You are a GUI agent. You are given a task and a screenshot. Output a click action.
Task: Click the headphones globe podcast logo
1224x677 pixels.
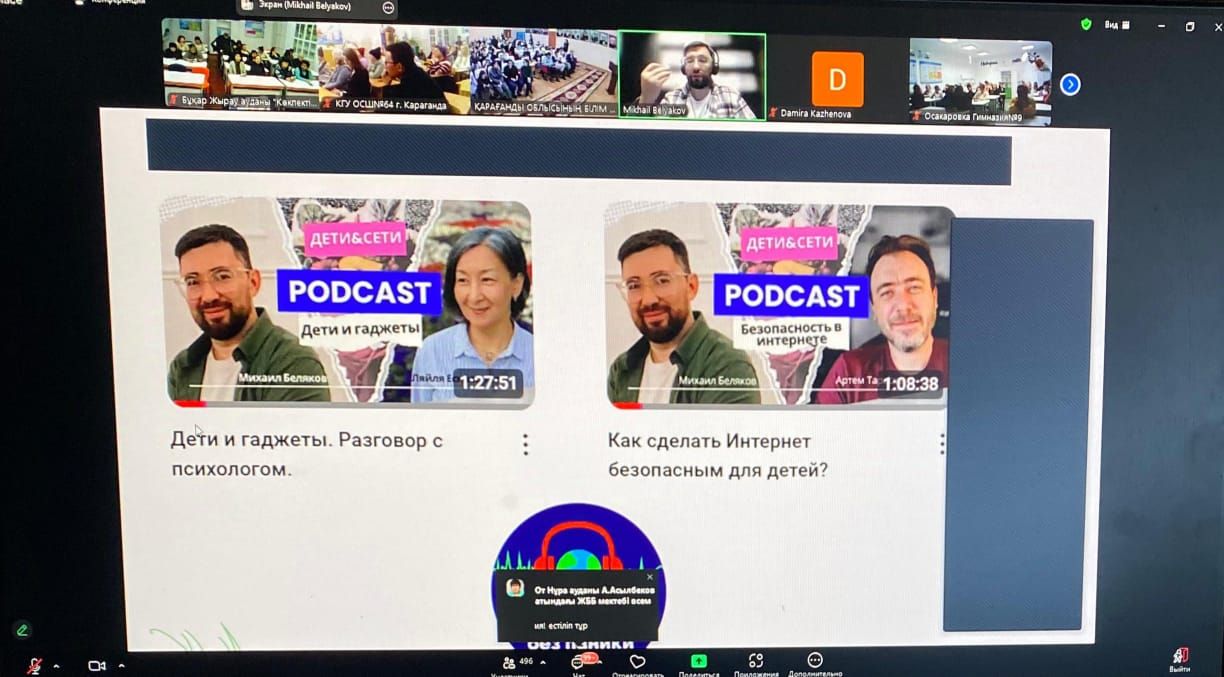[x=578, y=577]
